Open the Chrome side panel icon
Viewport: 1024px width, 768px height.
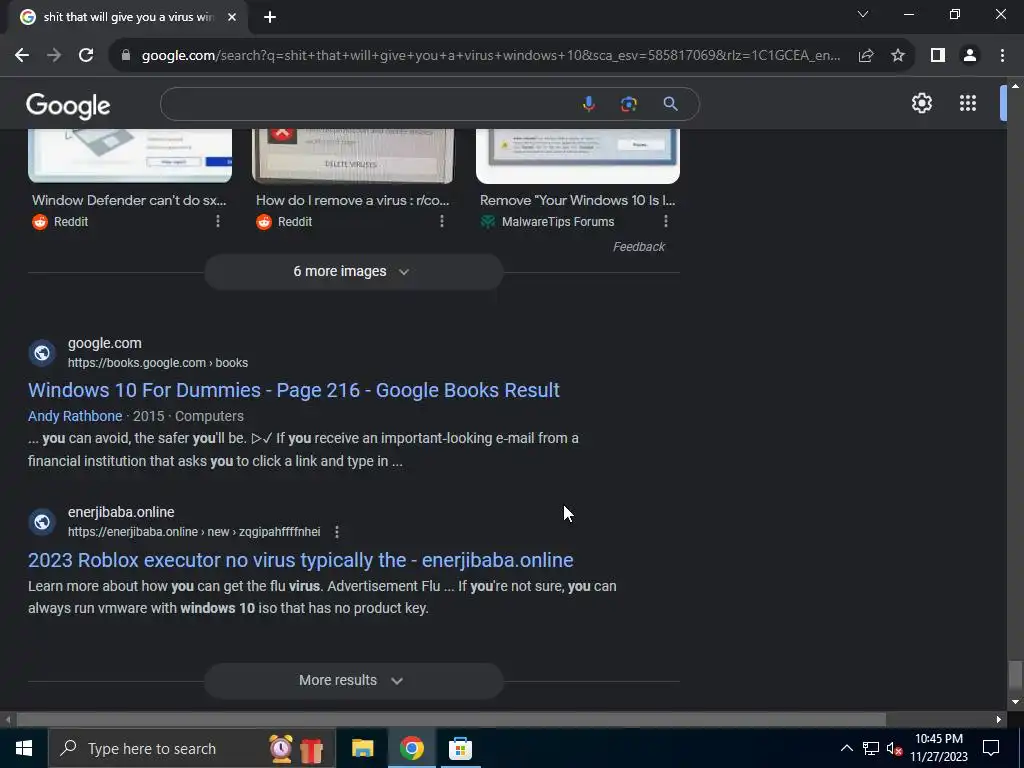[x=938, y=56]
